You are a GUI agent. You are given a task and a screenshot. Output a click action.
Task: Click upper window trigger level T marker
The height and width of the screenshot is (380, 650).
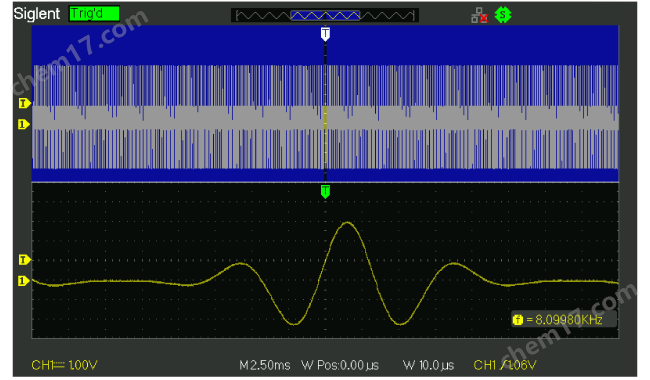coord(24,103)
